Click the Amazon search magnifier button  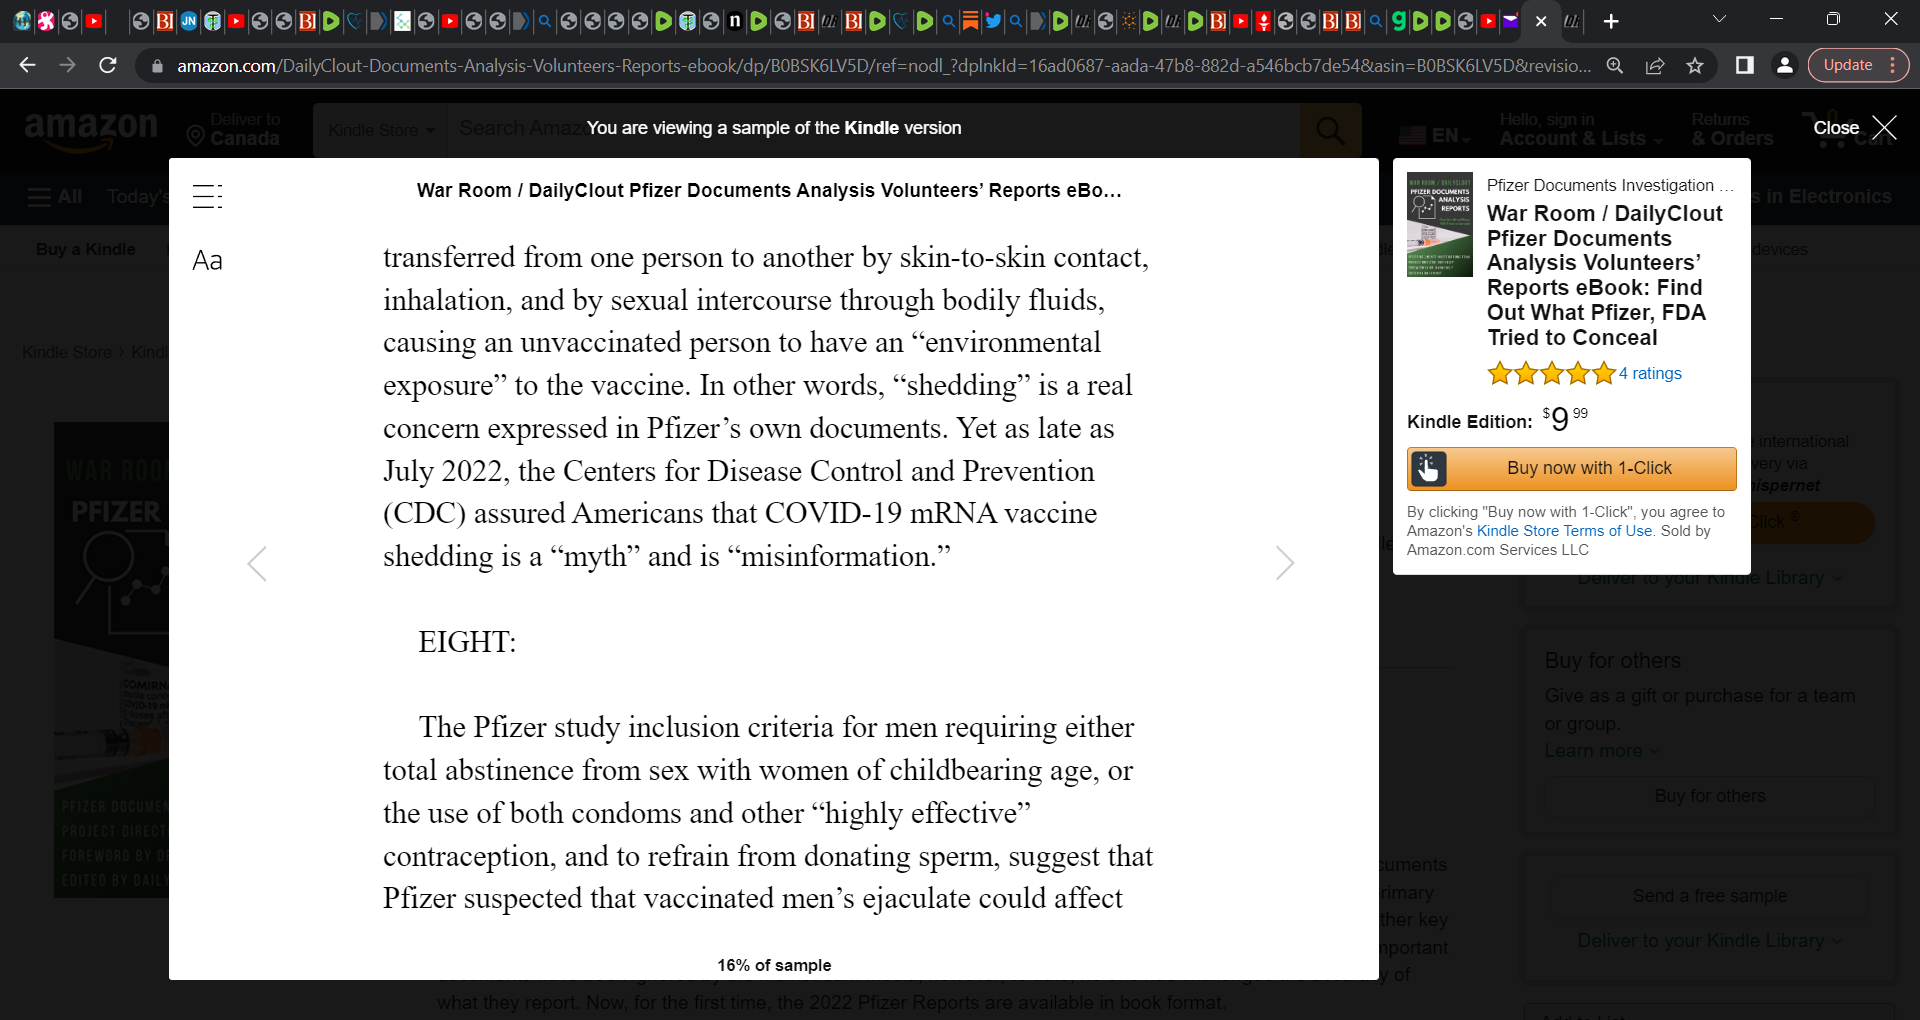coord(1331,130)
